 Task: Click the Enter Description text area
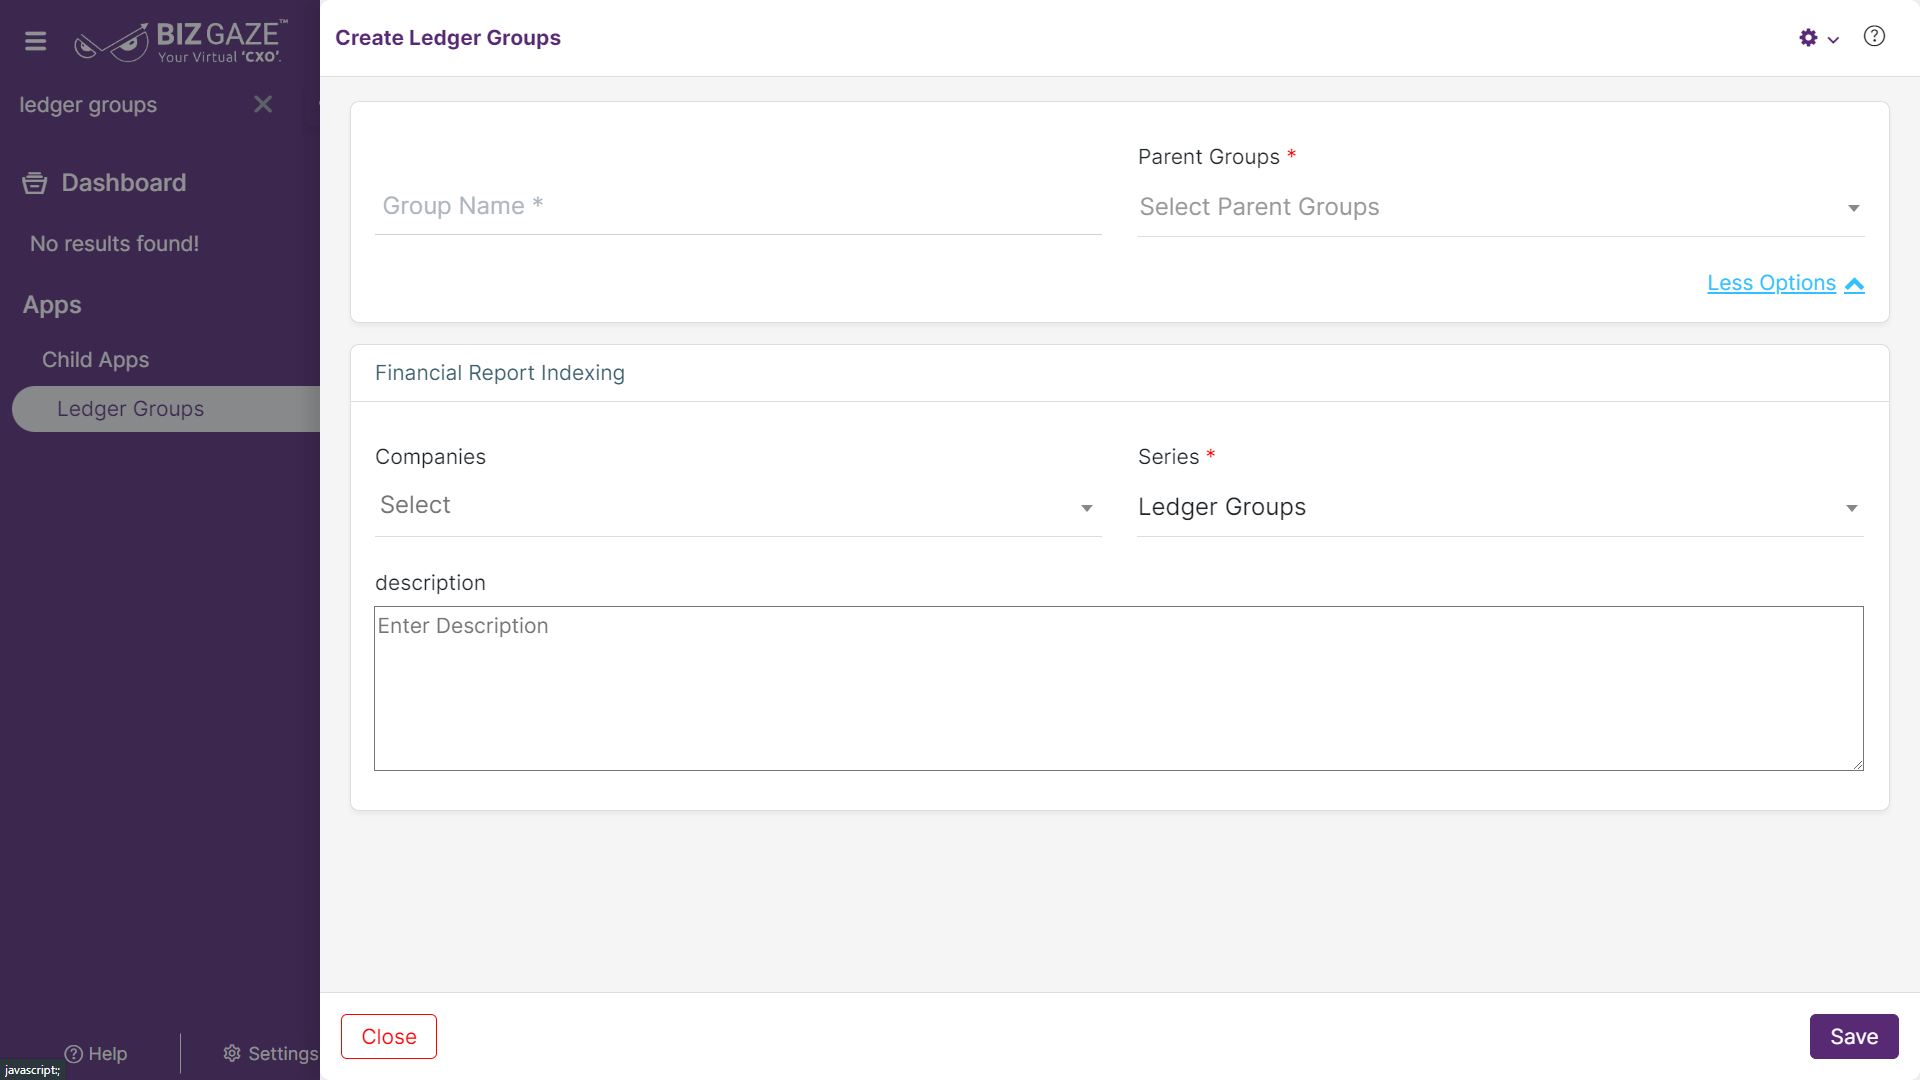(x=1118, y=688)
